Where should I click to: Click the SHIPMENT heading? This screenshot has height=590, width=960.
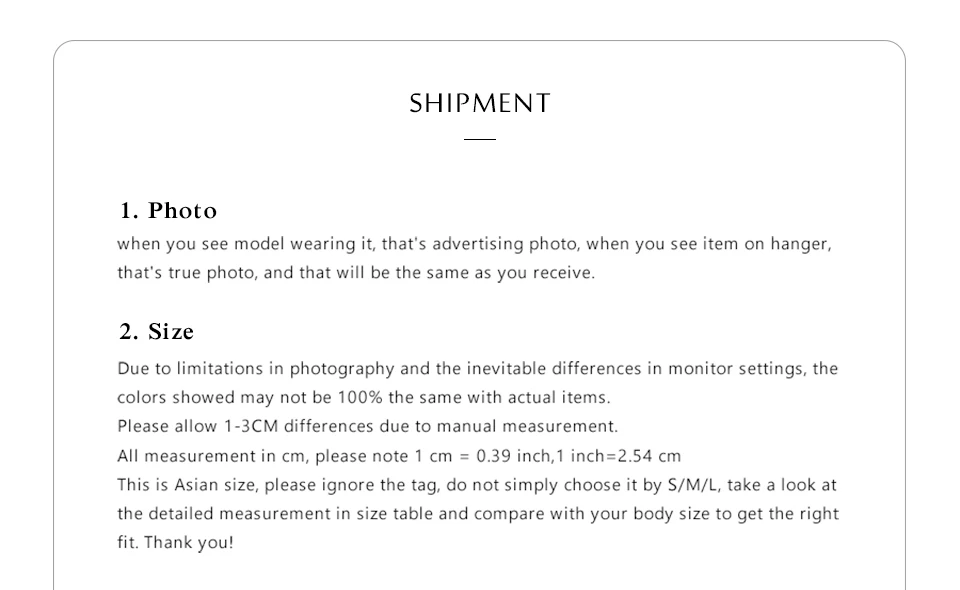pyautogui.click(x=480, y=103)
